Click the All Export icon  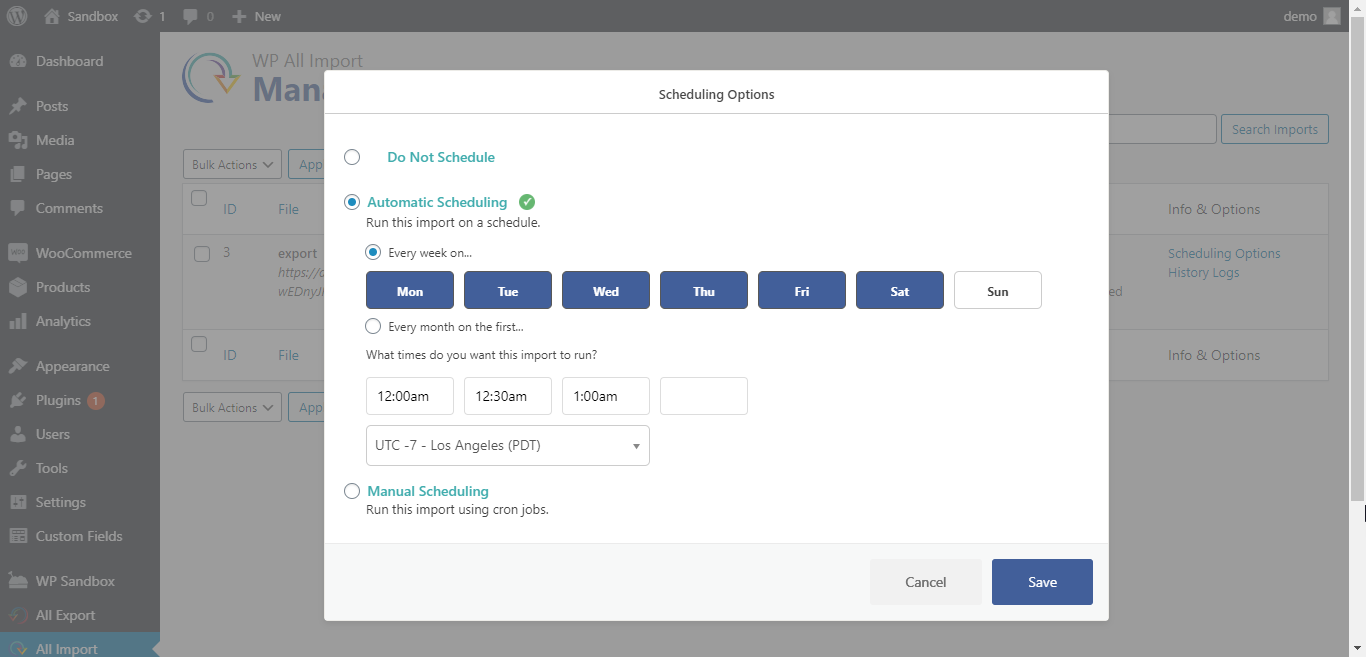pyautogui.click(x=18, y=615)
